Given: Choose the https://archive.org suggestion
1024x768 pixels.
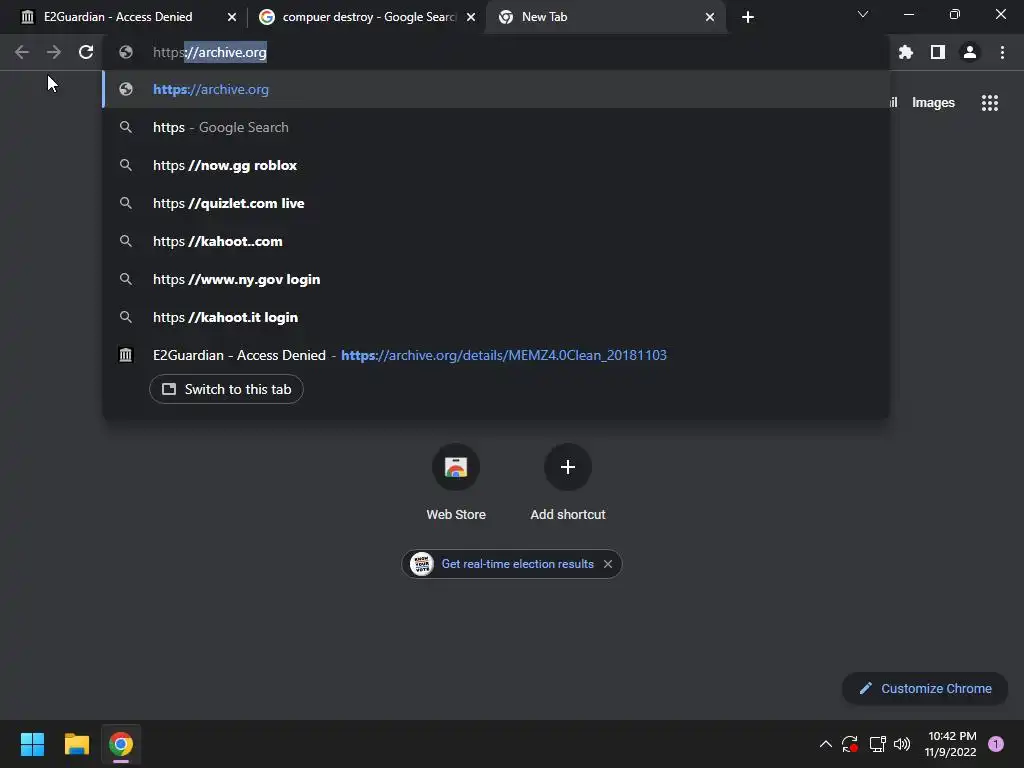Looking at the screenshot, I should (496, 89).
